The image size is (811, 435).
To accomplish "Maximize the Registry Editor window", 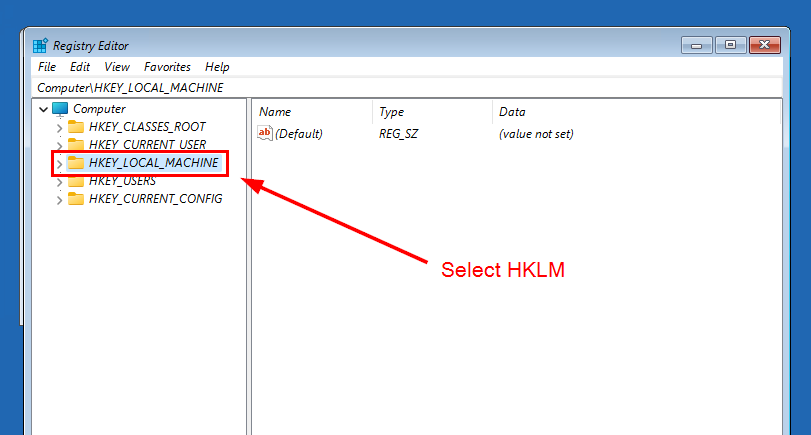I will coord(730,45).
